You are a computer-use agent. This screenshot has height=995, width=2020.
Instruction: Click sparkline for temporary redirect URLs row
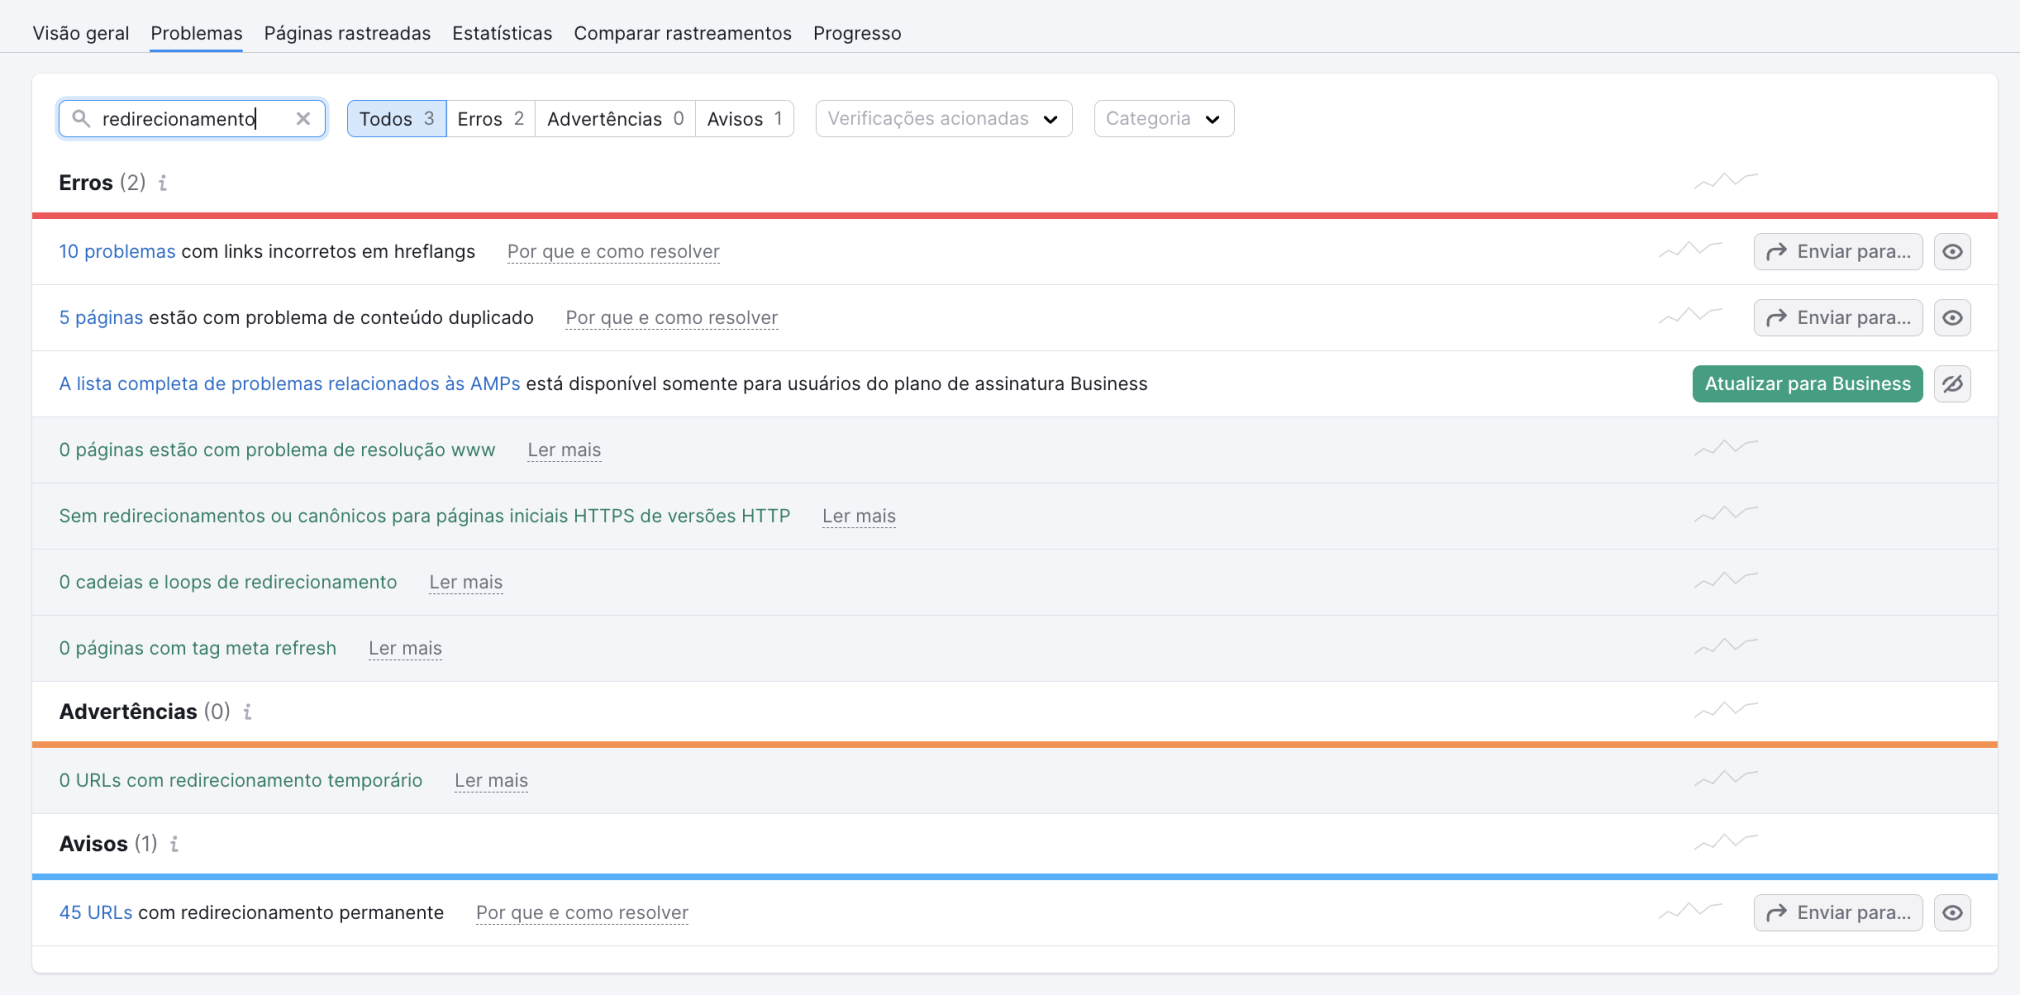point(1725,778)
